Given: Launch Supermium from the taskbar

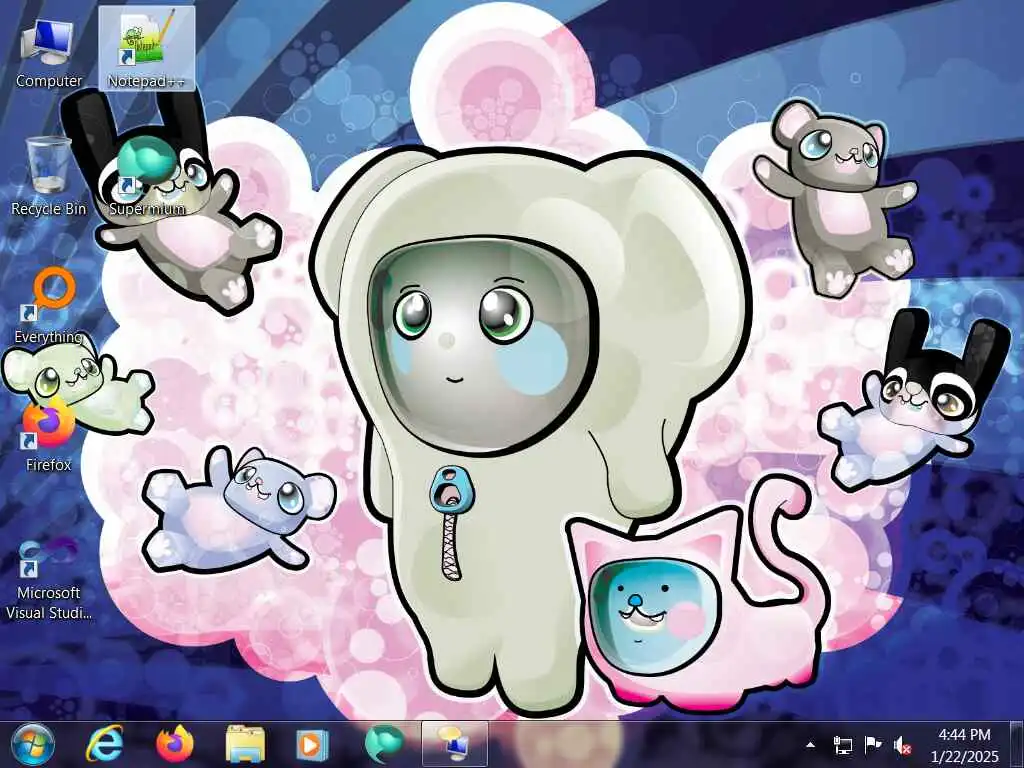Looking at the screenshot, I should (x=385, y=744).
